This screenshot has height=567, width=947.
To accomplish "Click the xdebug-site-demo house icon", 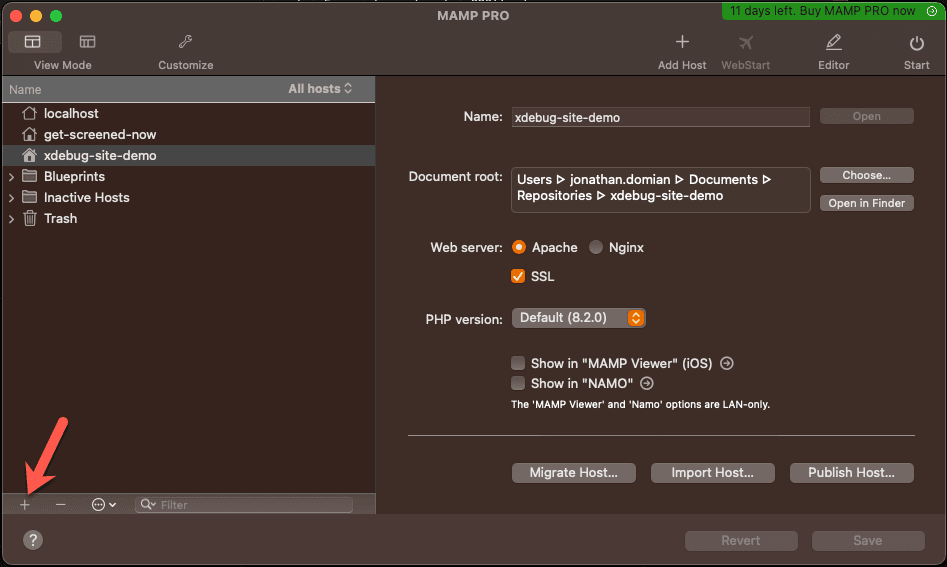I will (30, 155).
